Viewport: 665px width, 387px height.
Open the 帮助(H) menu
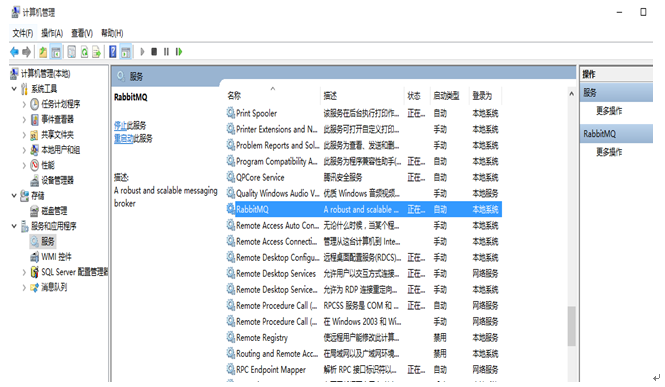(x=112, y=33)
